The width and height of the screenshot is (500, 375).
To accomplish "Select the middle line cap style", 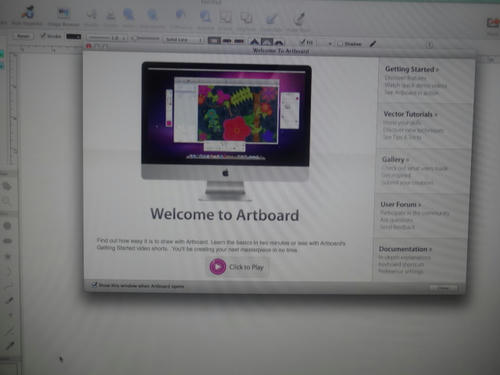I will point(227,41).
